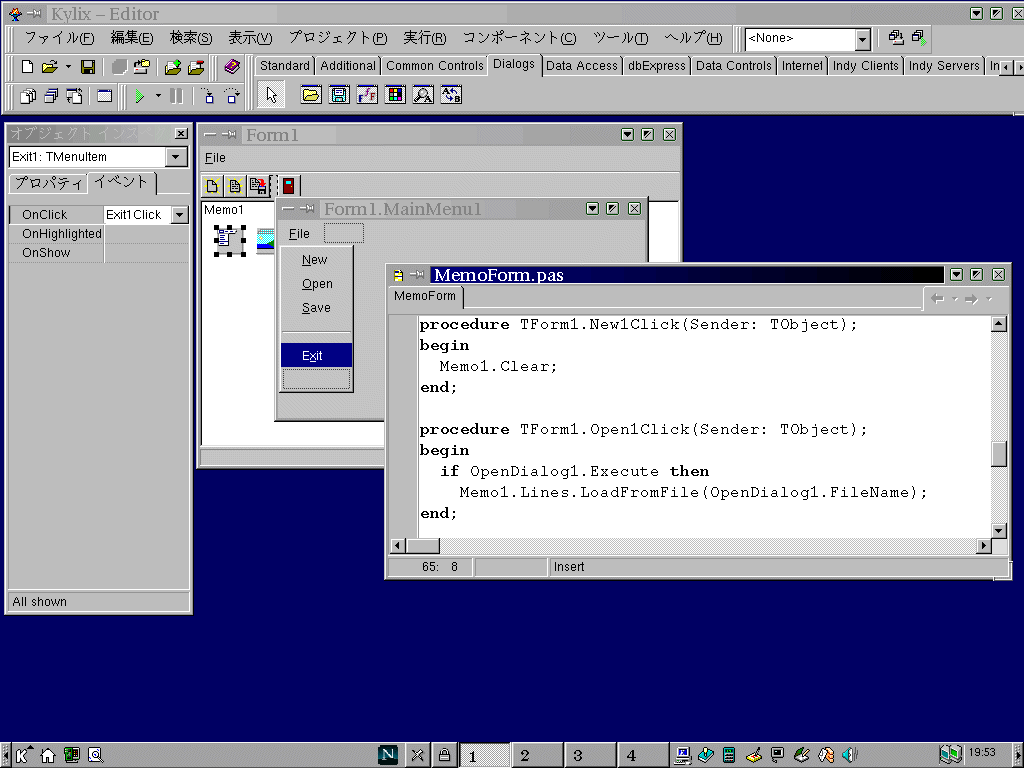The height and width of the screenshot is (768, 1024).
Task: Click Add file to project icon
Action: (172, 67)
